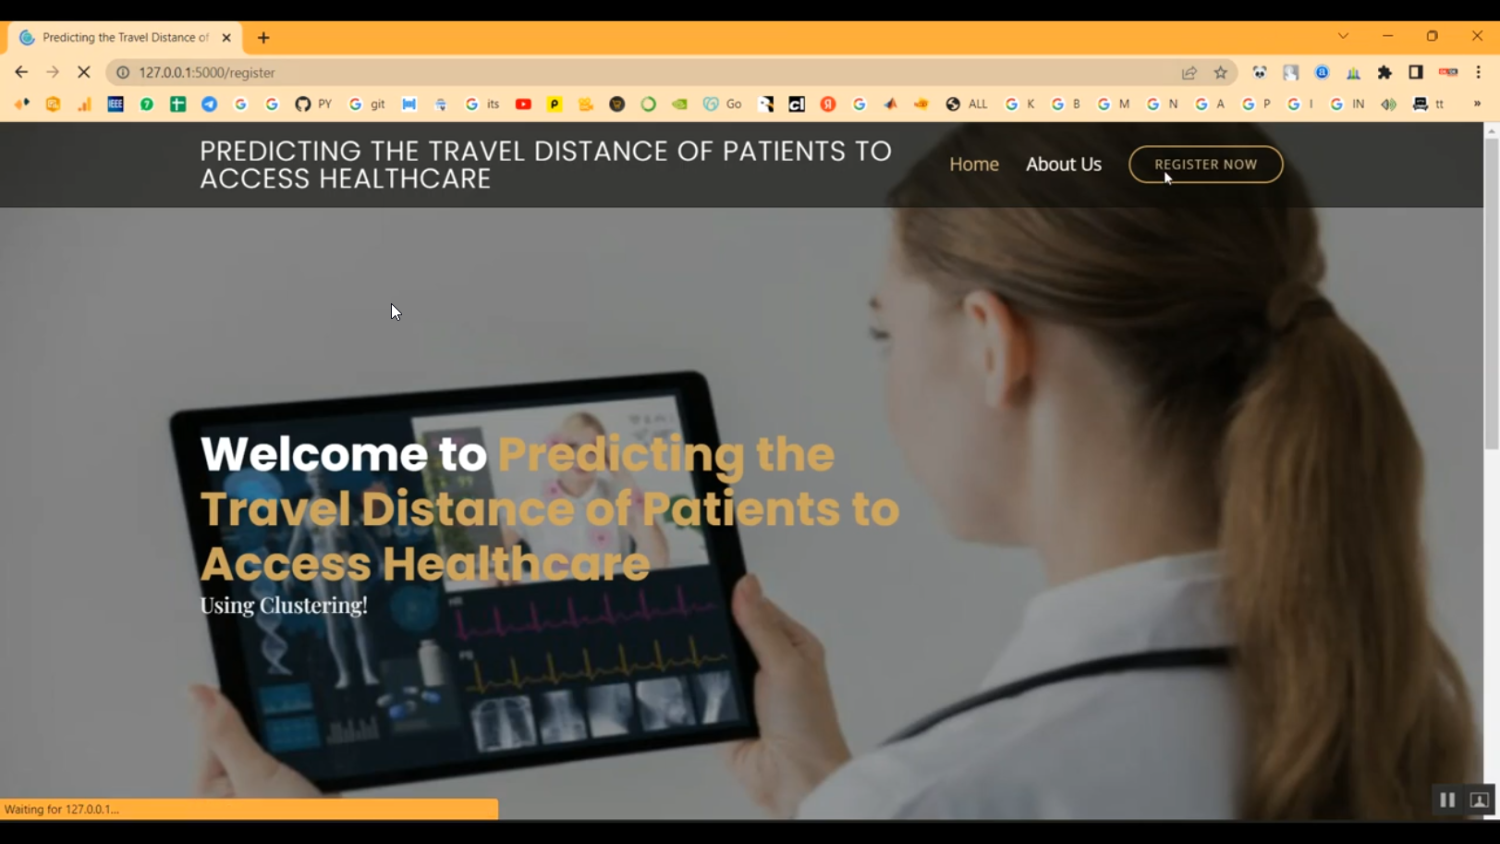Click the page's vertical scrollbar thumb
This screenshot has height=844, width=1500.
point(1491,294)
